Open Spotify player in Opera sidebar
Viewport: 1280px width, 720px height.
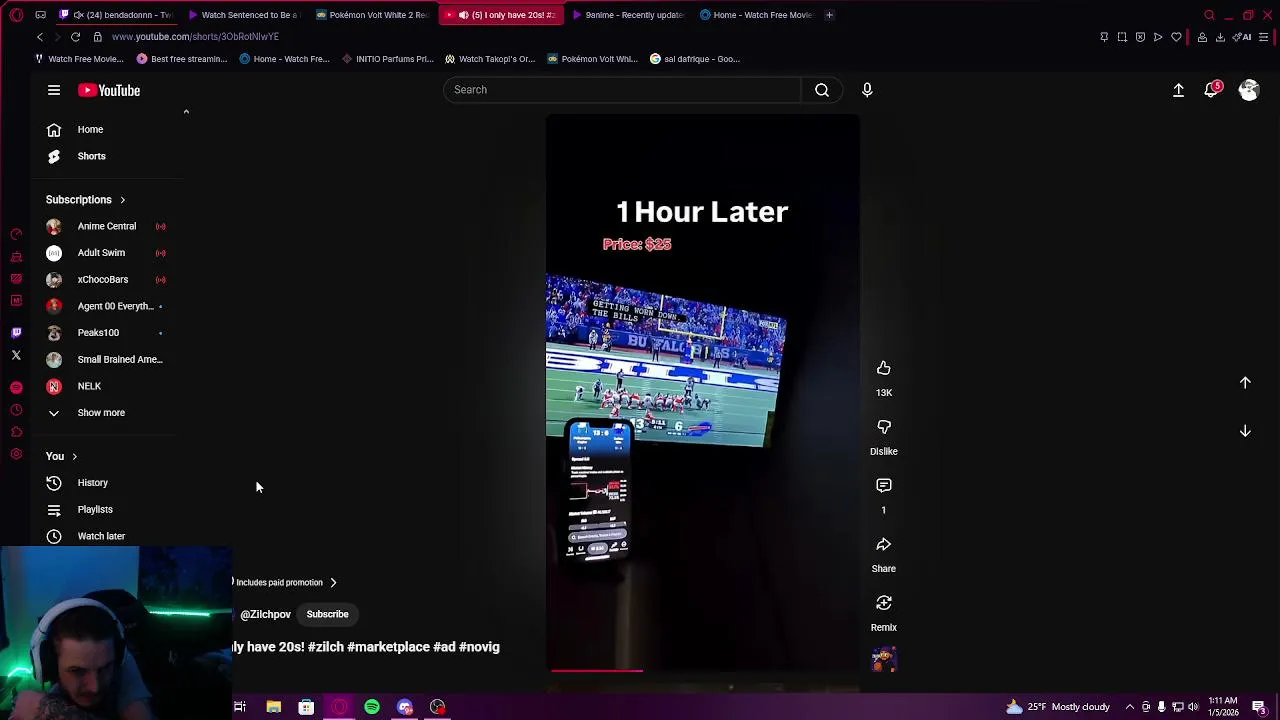click(x=16, y=387)
